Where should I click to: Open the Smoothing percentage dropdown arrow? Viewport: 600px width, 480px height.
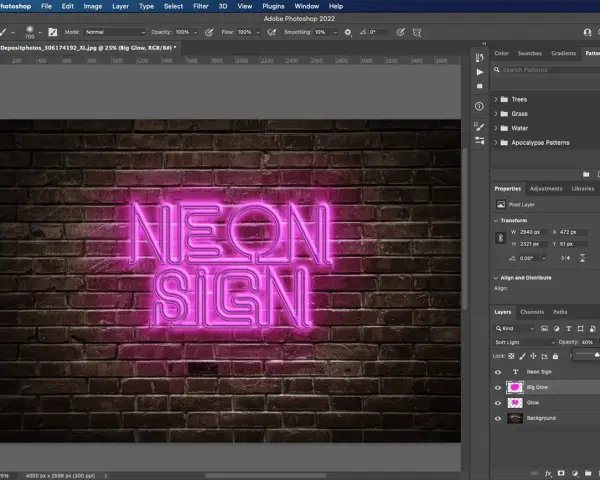pos(335,33)
